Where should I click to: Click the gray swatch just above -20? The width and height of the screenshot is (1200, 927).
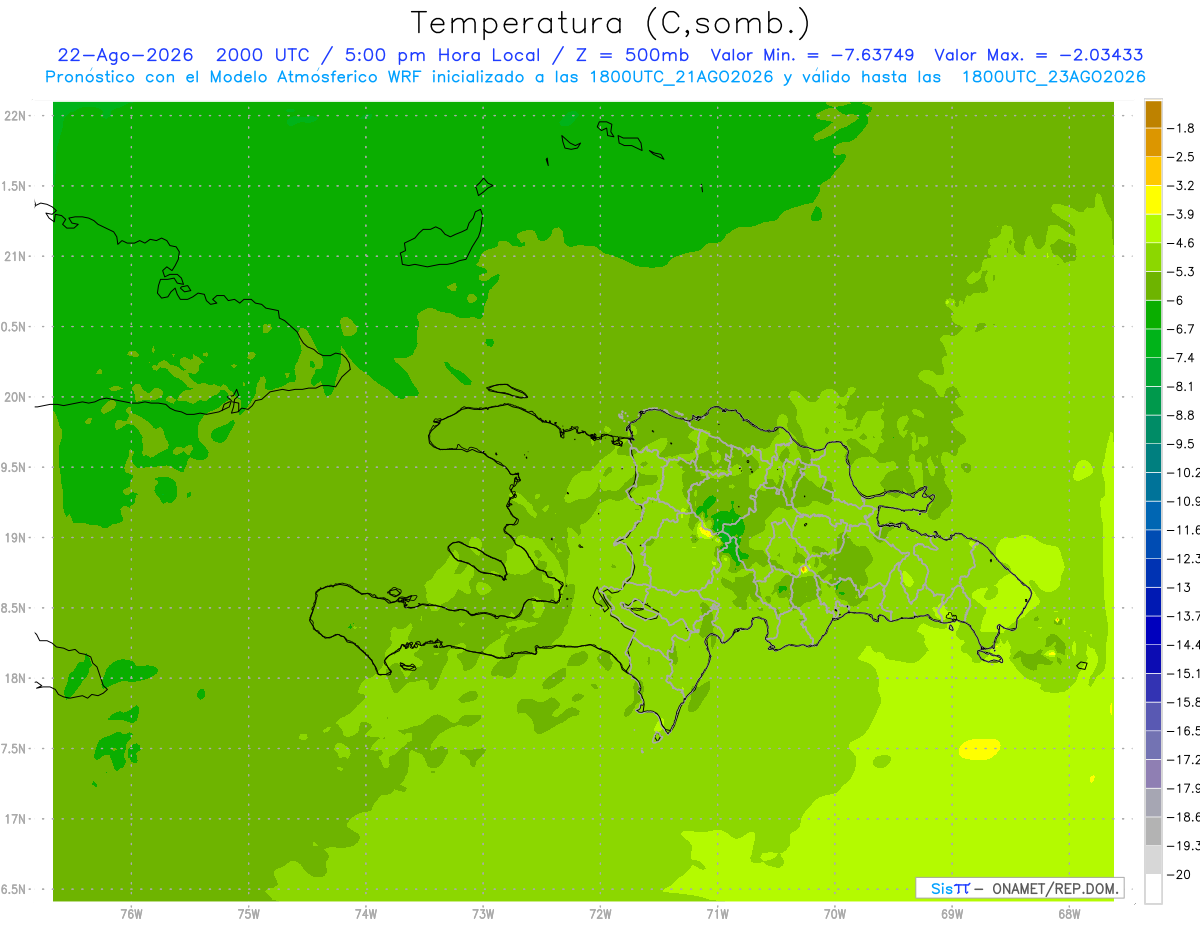(1153, 860)
